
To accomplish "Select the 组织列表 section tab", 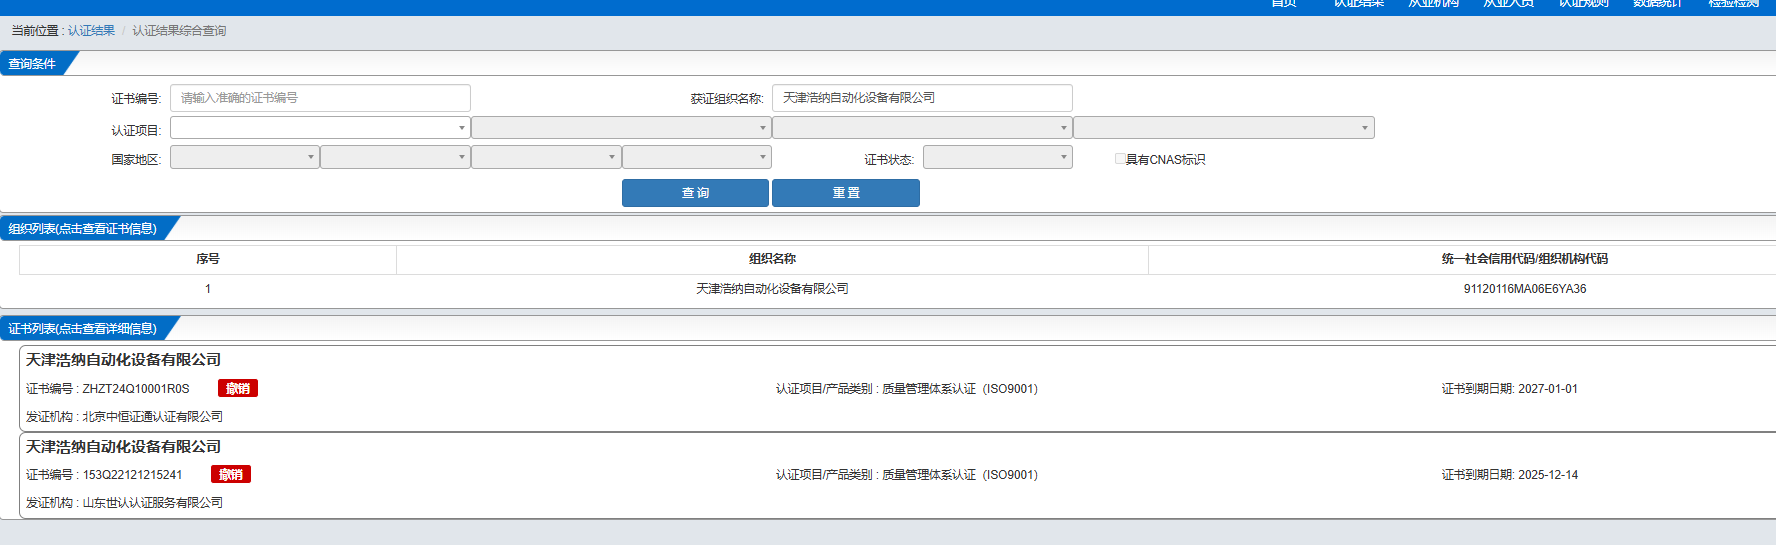I will coord(83,228).
